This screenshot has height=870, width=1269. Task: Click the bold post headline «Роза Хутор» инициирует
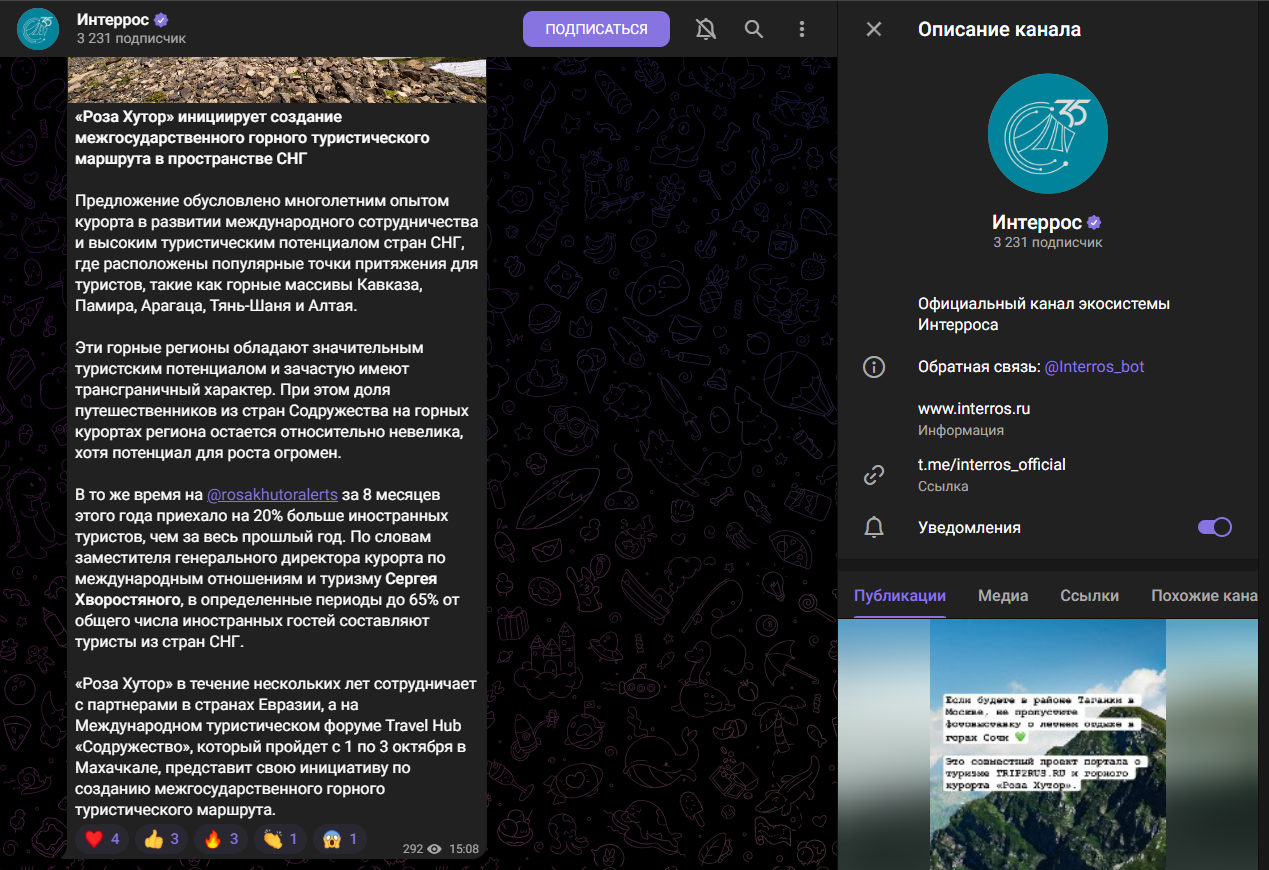click(x=252, y=137)
